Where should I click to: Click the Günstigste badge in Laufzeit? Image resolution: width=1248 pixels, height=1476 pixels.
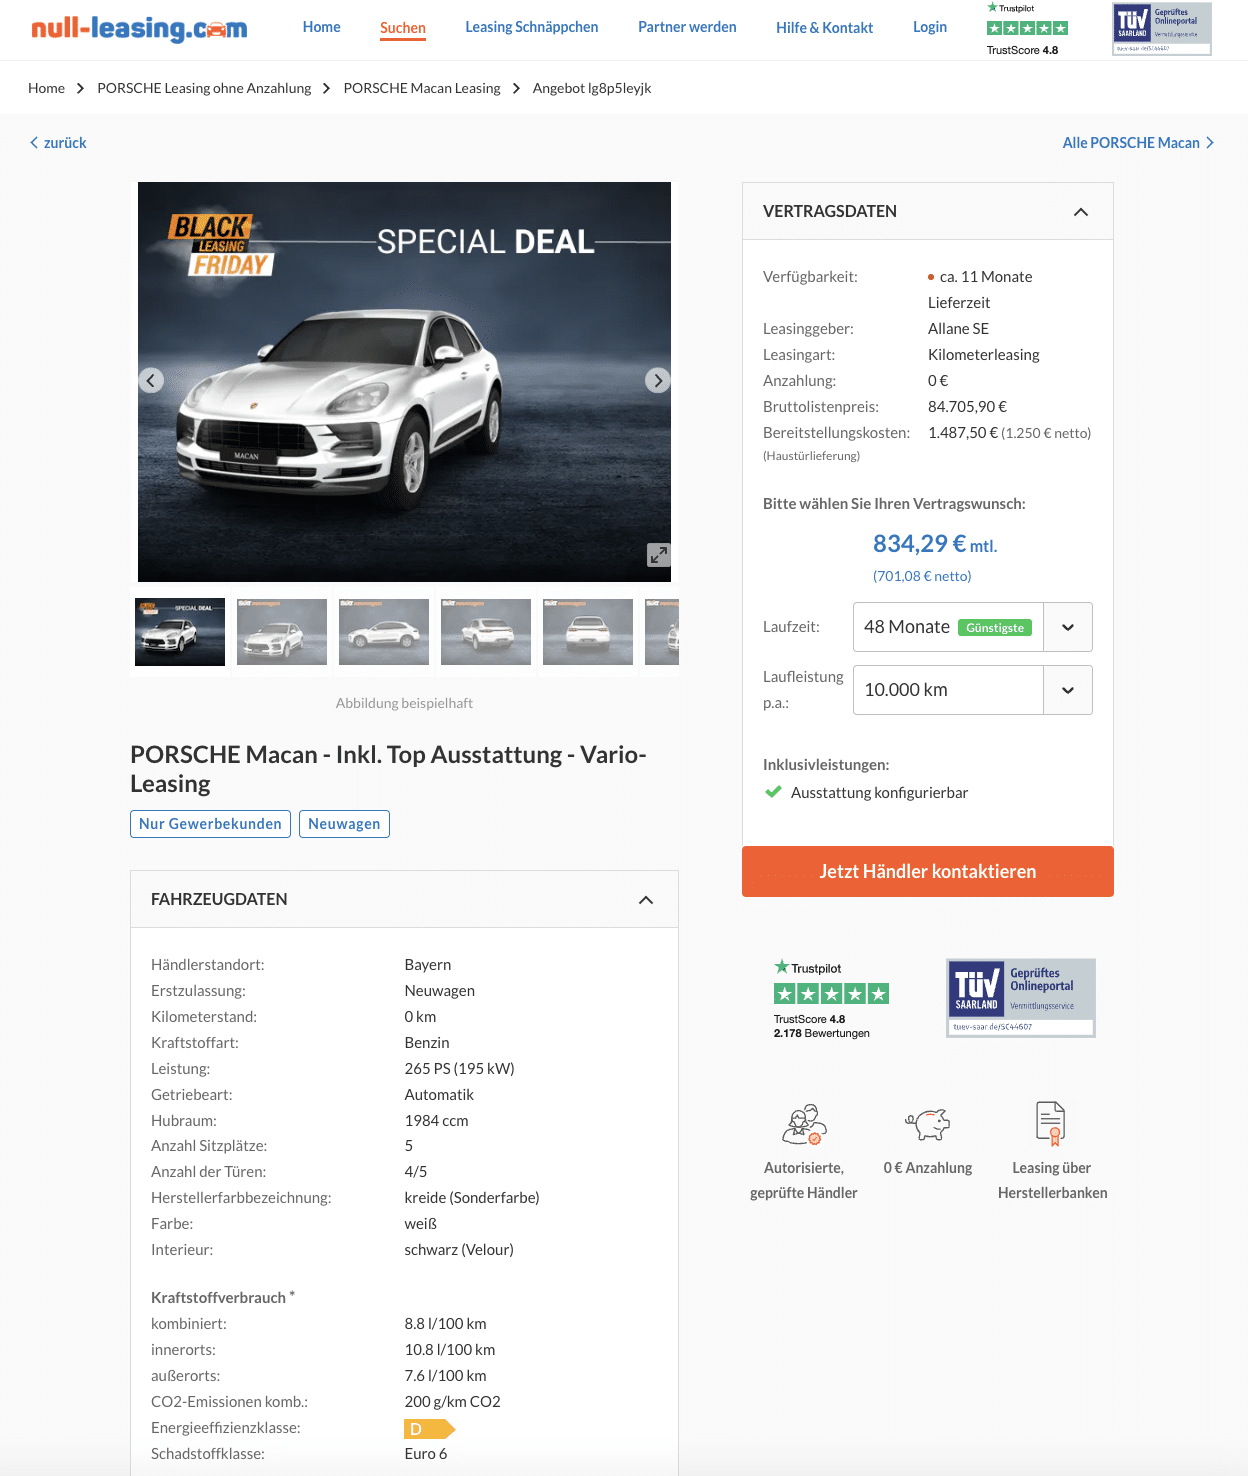click(995, 628)
